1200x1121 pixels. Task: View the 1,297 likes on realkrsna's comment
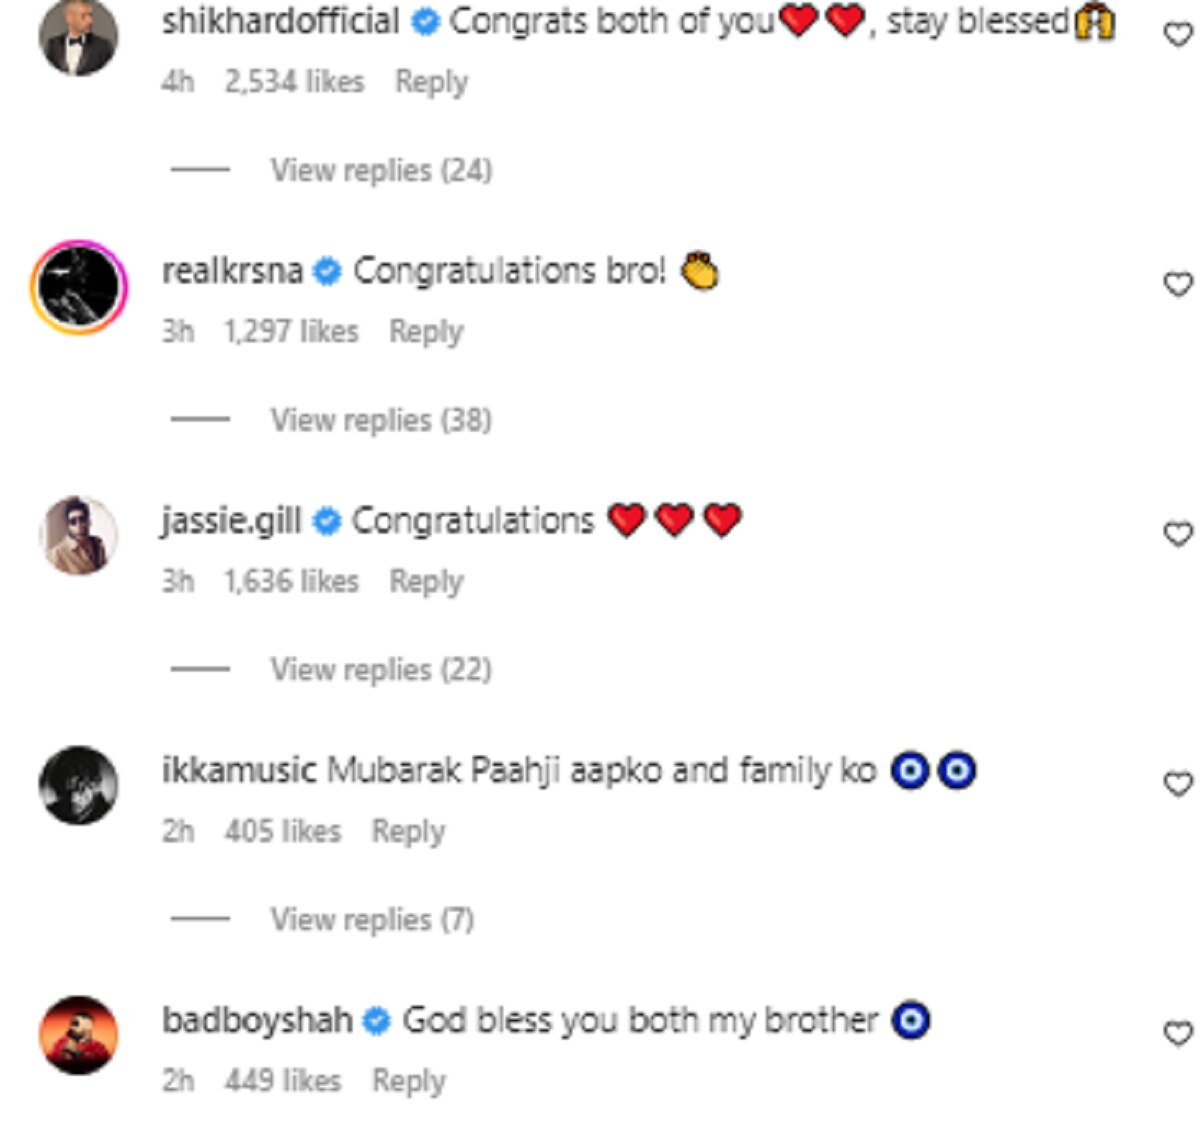click(291, 331)
